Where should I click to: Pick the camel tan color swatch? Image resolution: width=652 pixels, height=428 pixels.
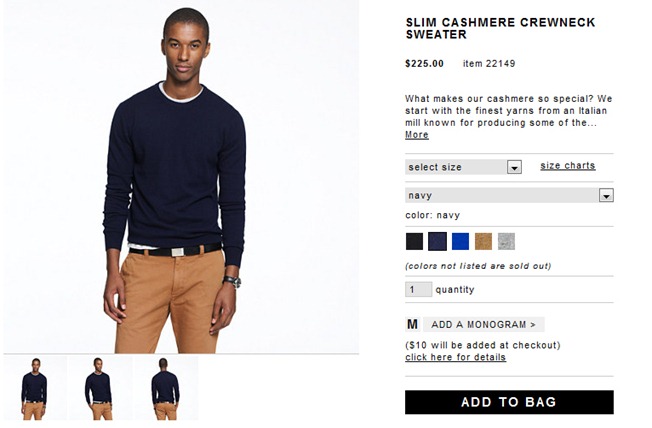483,242
